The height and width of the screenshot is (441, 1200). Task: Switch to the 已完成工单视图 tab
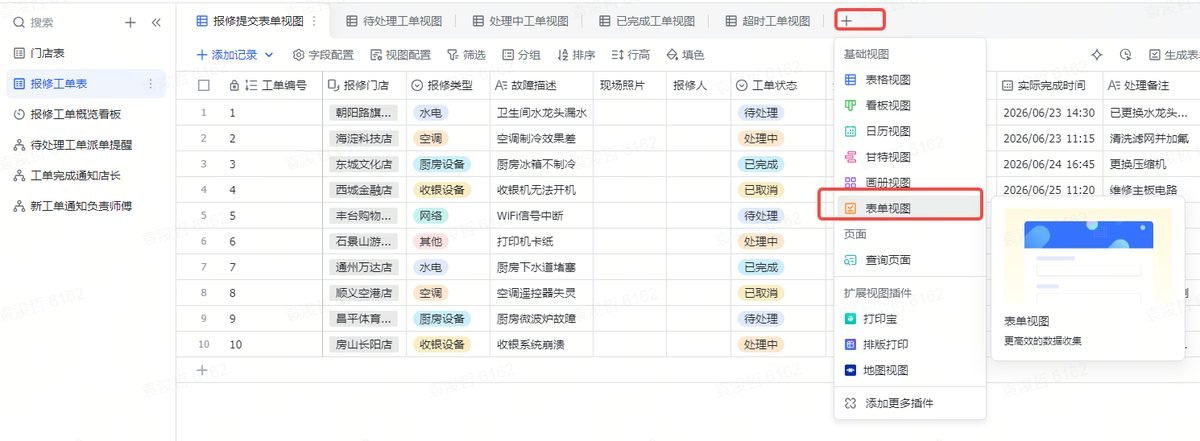(647, 21)
